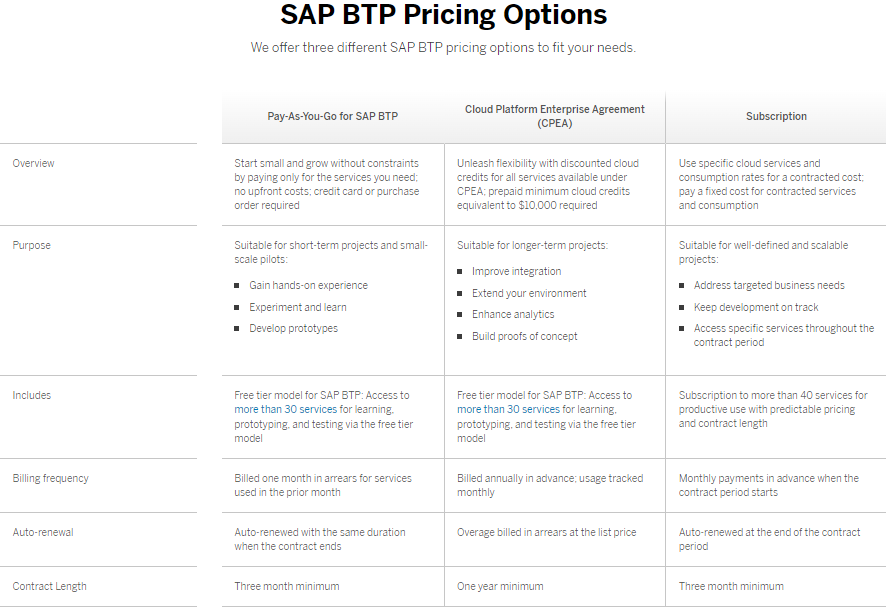887x613 pixels.
Task: Click the SAP BTP Pricing Options heading
Action: tap(443, 16)
